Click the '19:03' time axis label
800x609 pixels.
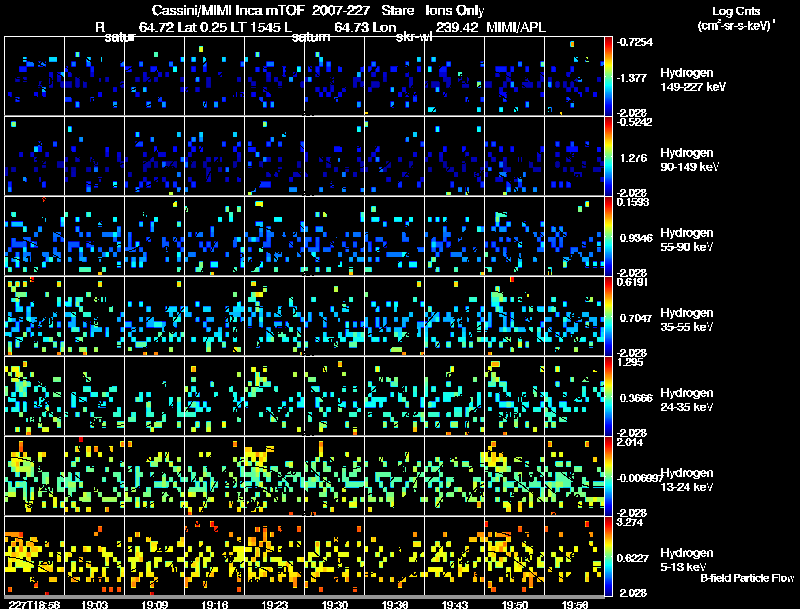(x=94, y=604)
